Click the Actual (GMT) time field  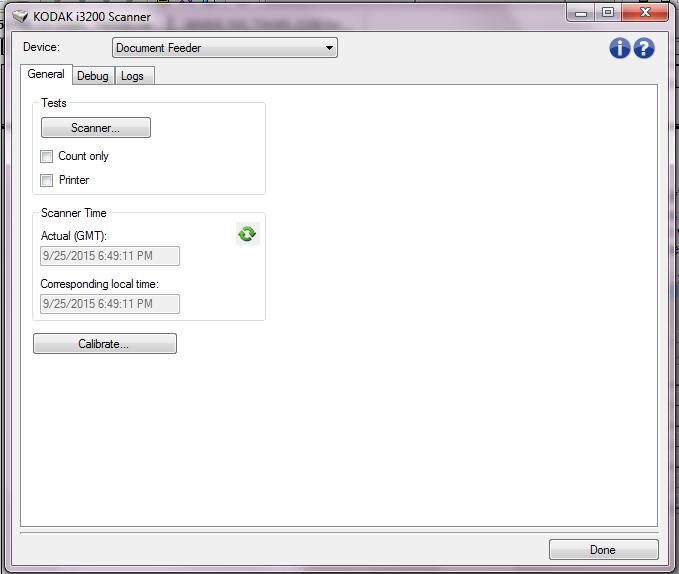pyautogui.click(x=110, y=256)
